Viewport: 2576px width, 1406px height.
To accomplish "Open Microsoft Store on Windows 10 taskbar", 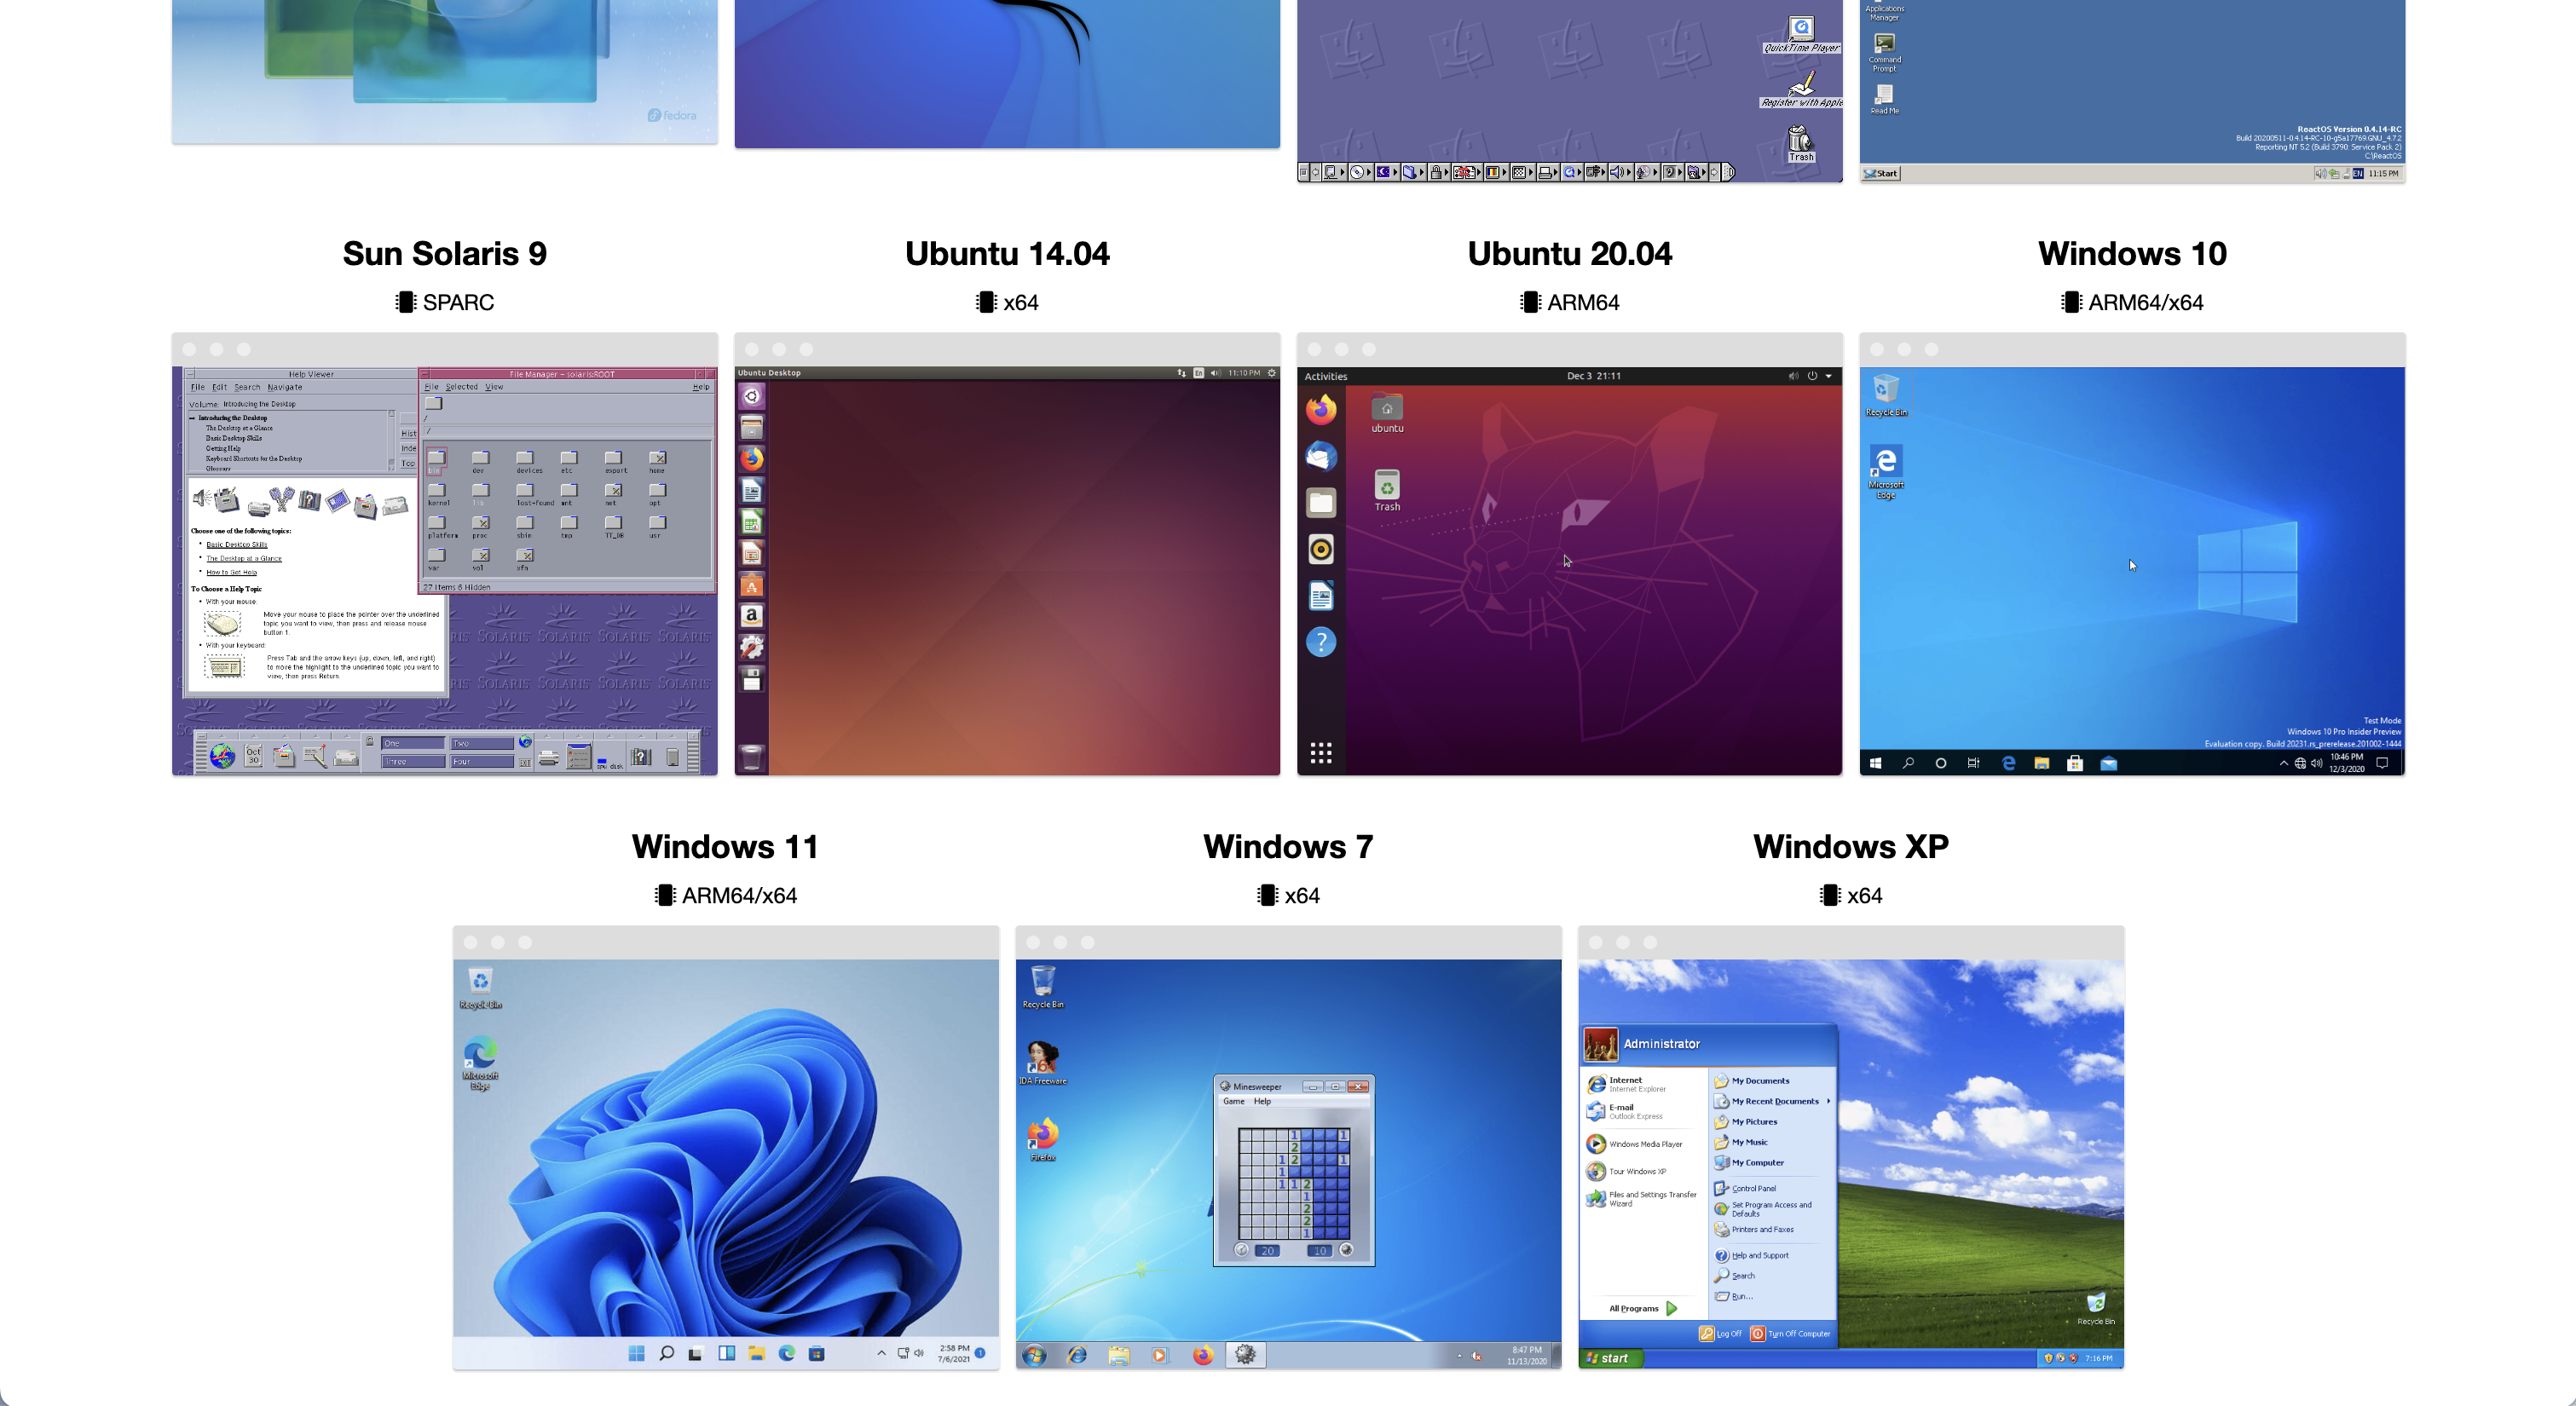I will (2075, 763).
